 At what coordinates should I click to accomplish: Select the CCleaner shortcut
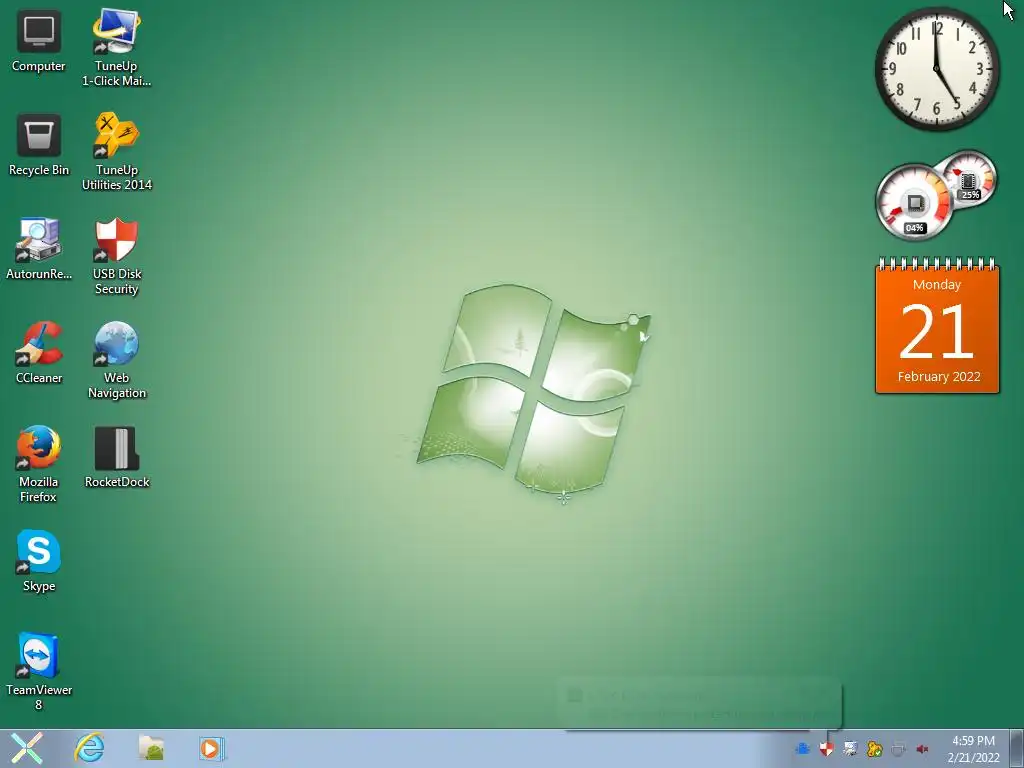coord(39,353)
